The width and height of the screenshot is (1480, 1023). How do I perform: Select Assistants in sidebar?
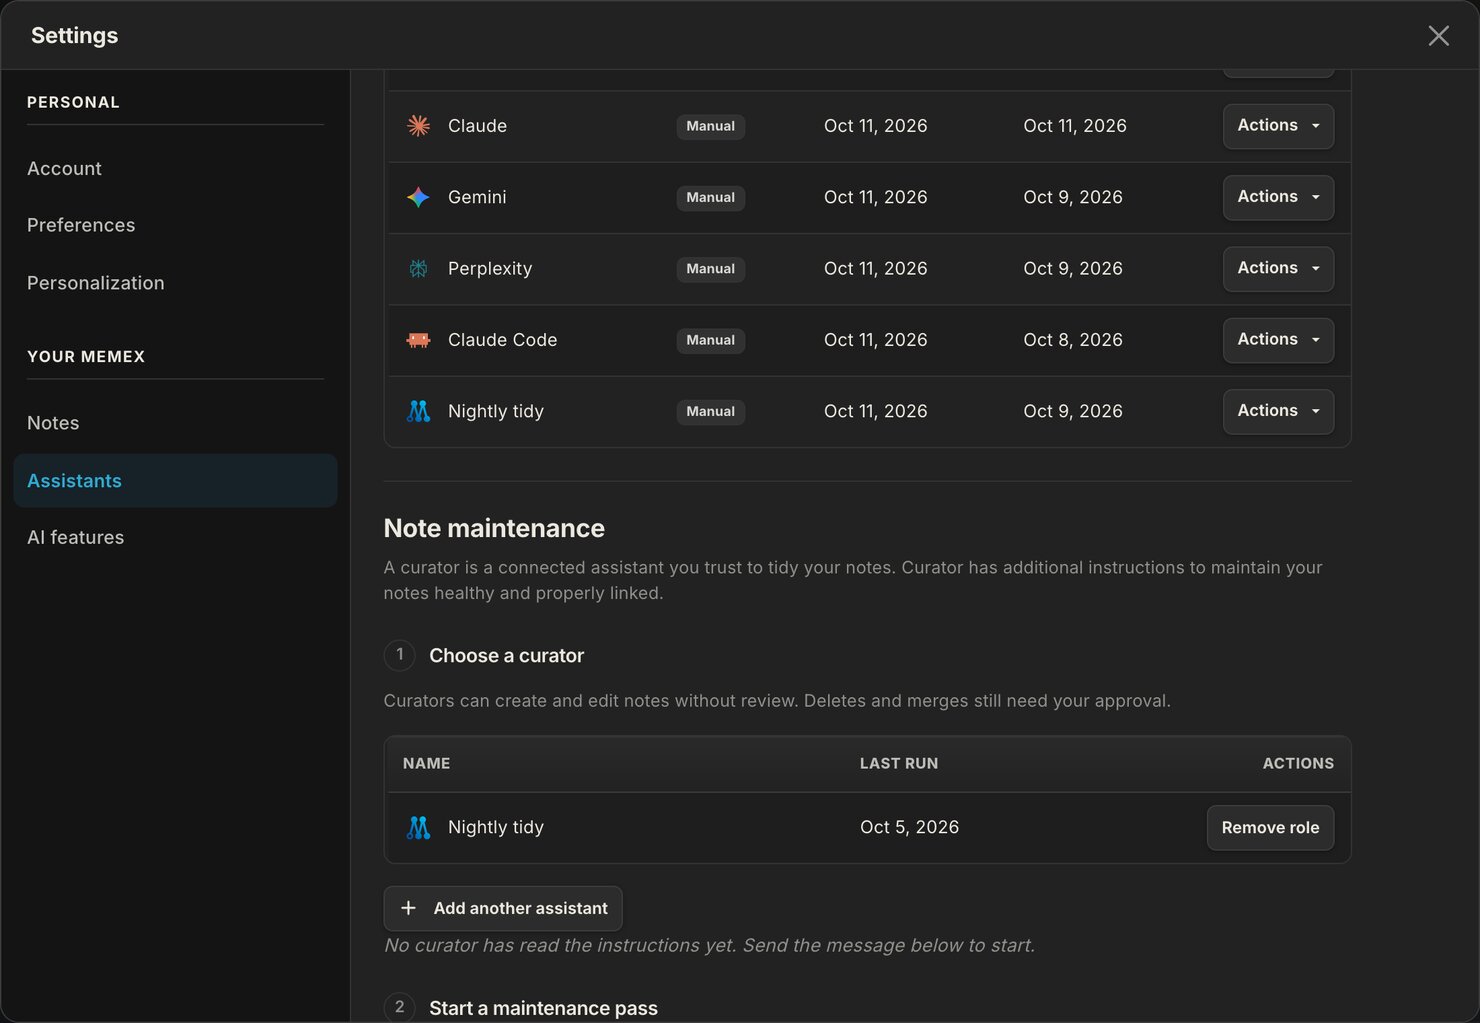pyautogui.click(x=175, y=481)
